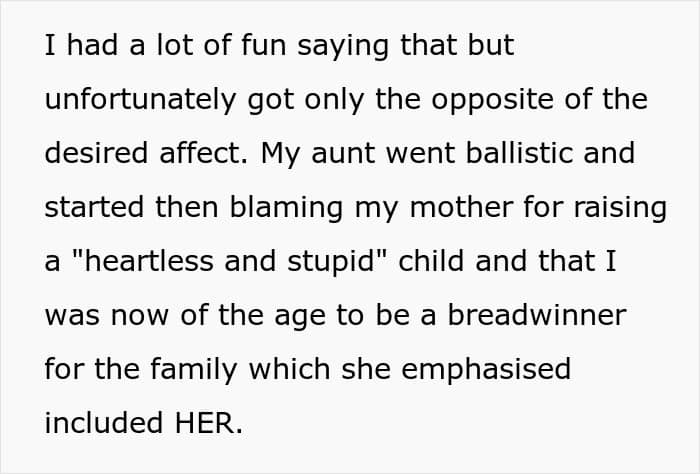Click the word "blaming"
The image size is (700, 474).
pos(286,208)
